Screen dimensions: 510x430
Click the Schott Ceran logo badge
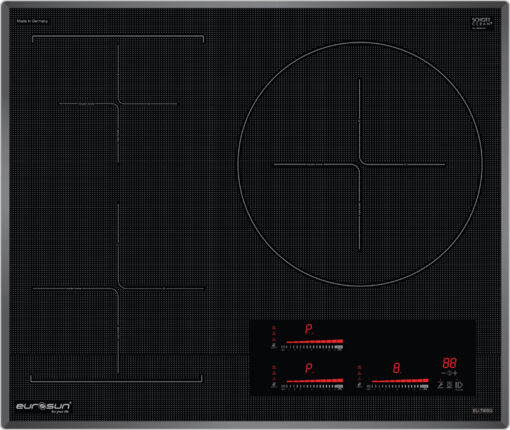(x=482, y=23)
